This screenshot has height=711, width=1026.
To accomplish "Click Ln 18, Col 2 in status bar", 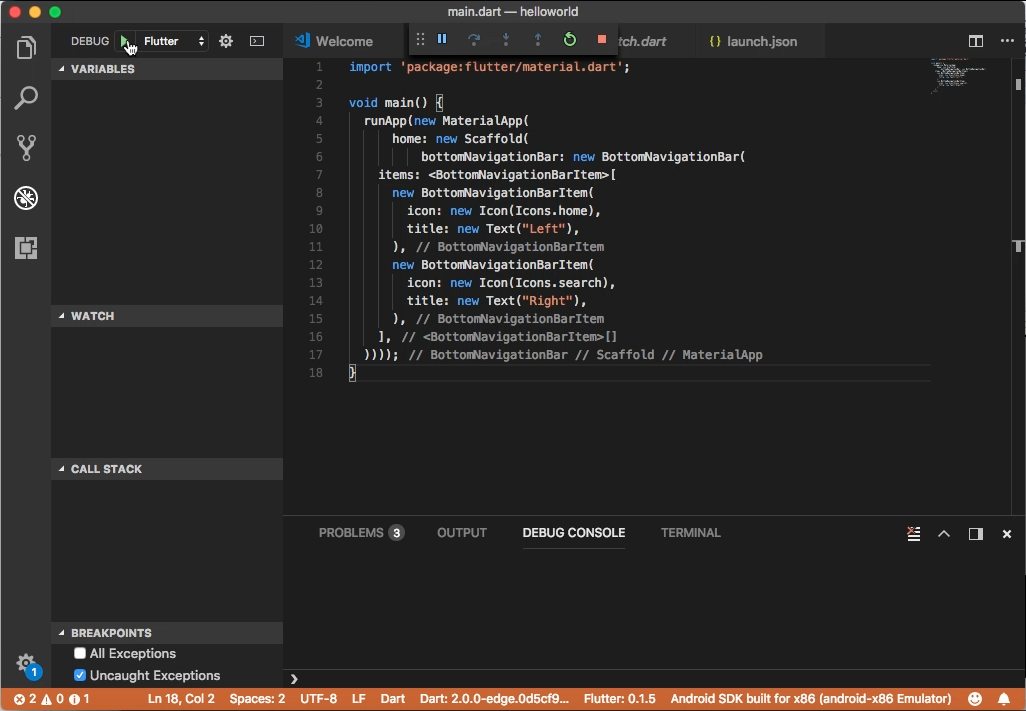I will click(x=181, y=699).
